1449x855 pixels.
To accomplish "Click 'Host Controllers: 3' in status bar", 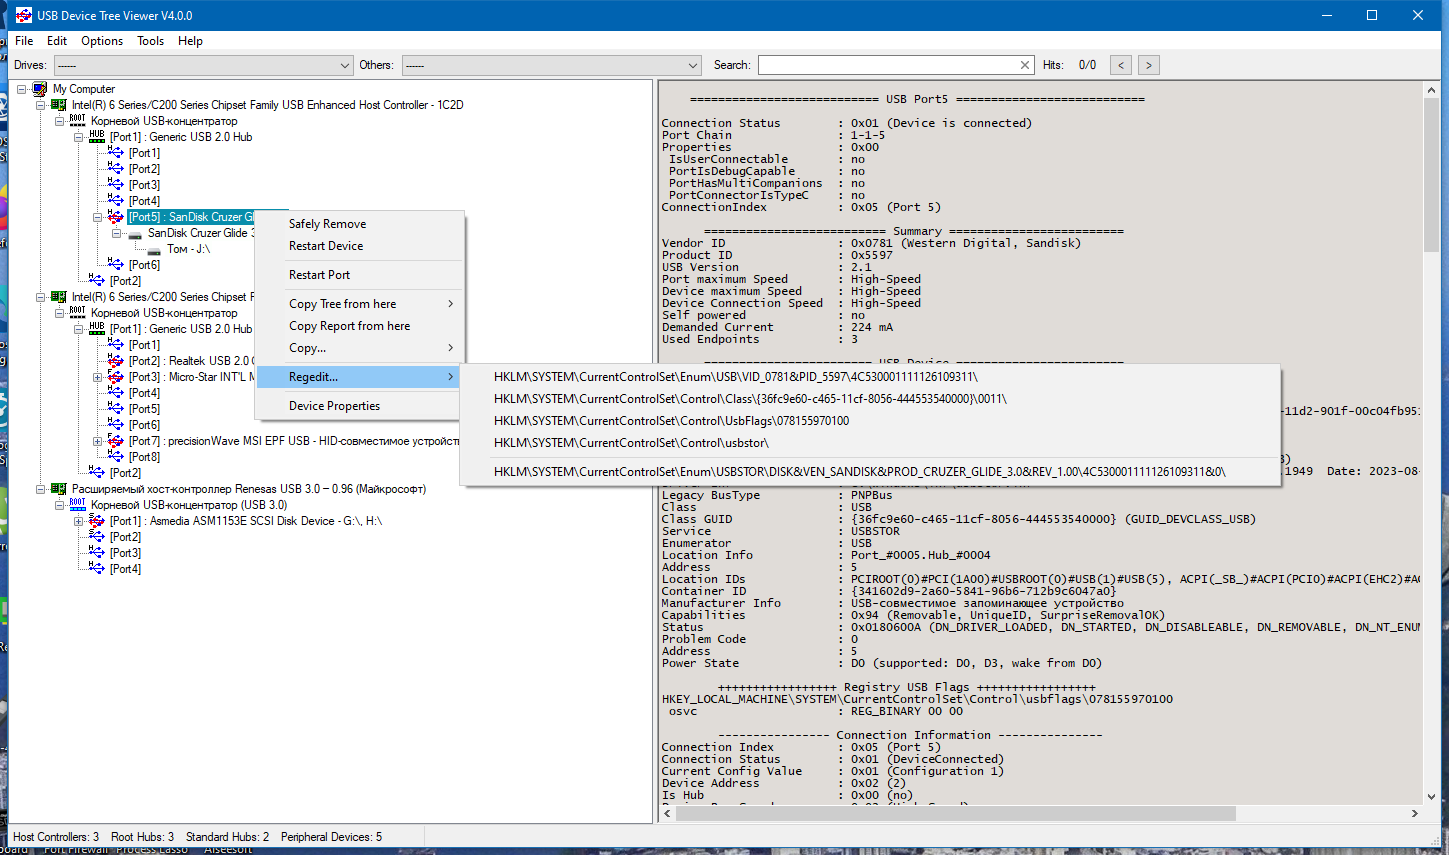I will pyautogui.click(x=56, y=837).
